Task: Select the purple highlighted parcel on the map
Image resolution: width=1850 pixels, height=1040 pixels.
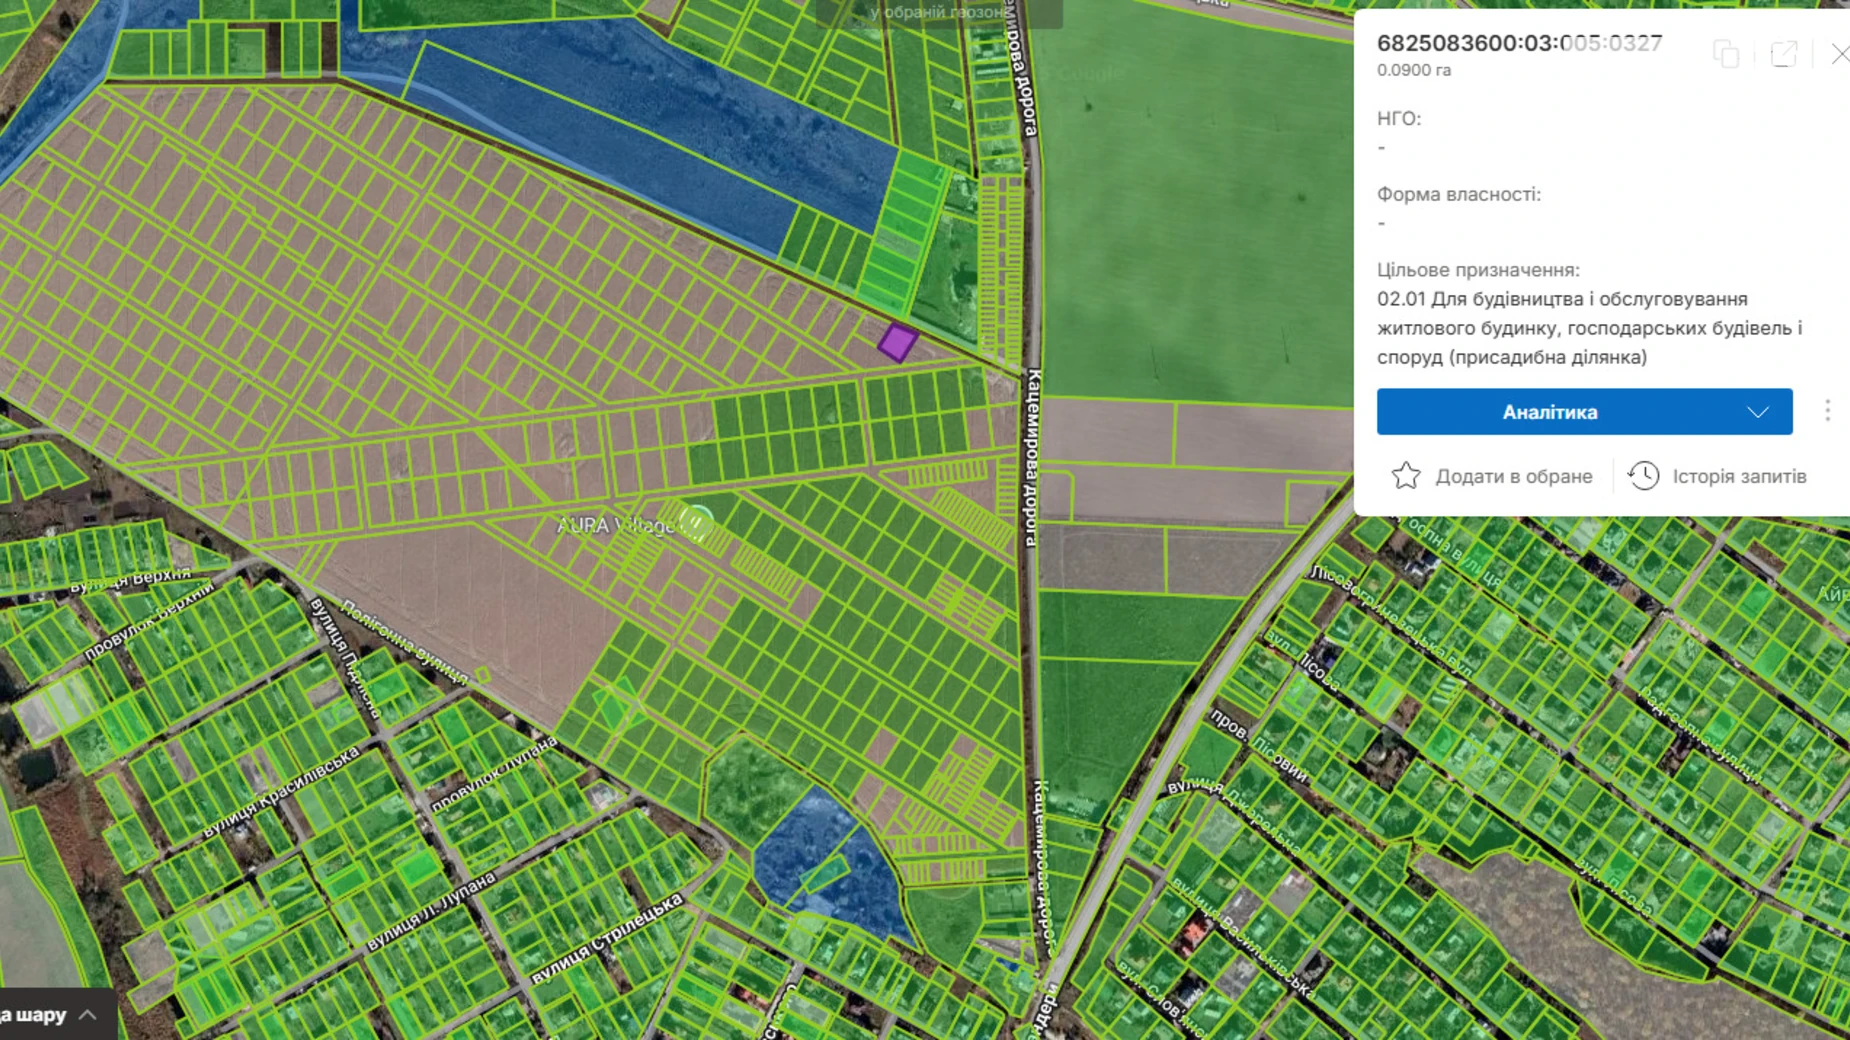Action: click(x=897, y=343)
